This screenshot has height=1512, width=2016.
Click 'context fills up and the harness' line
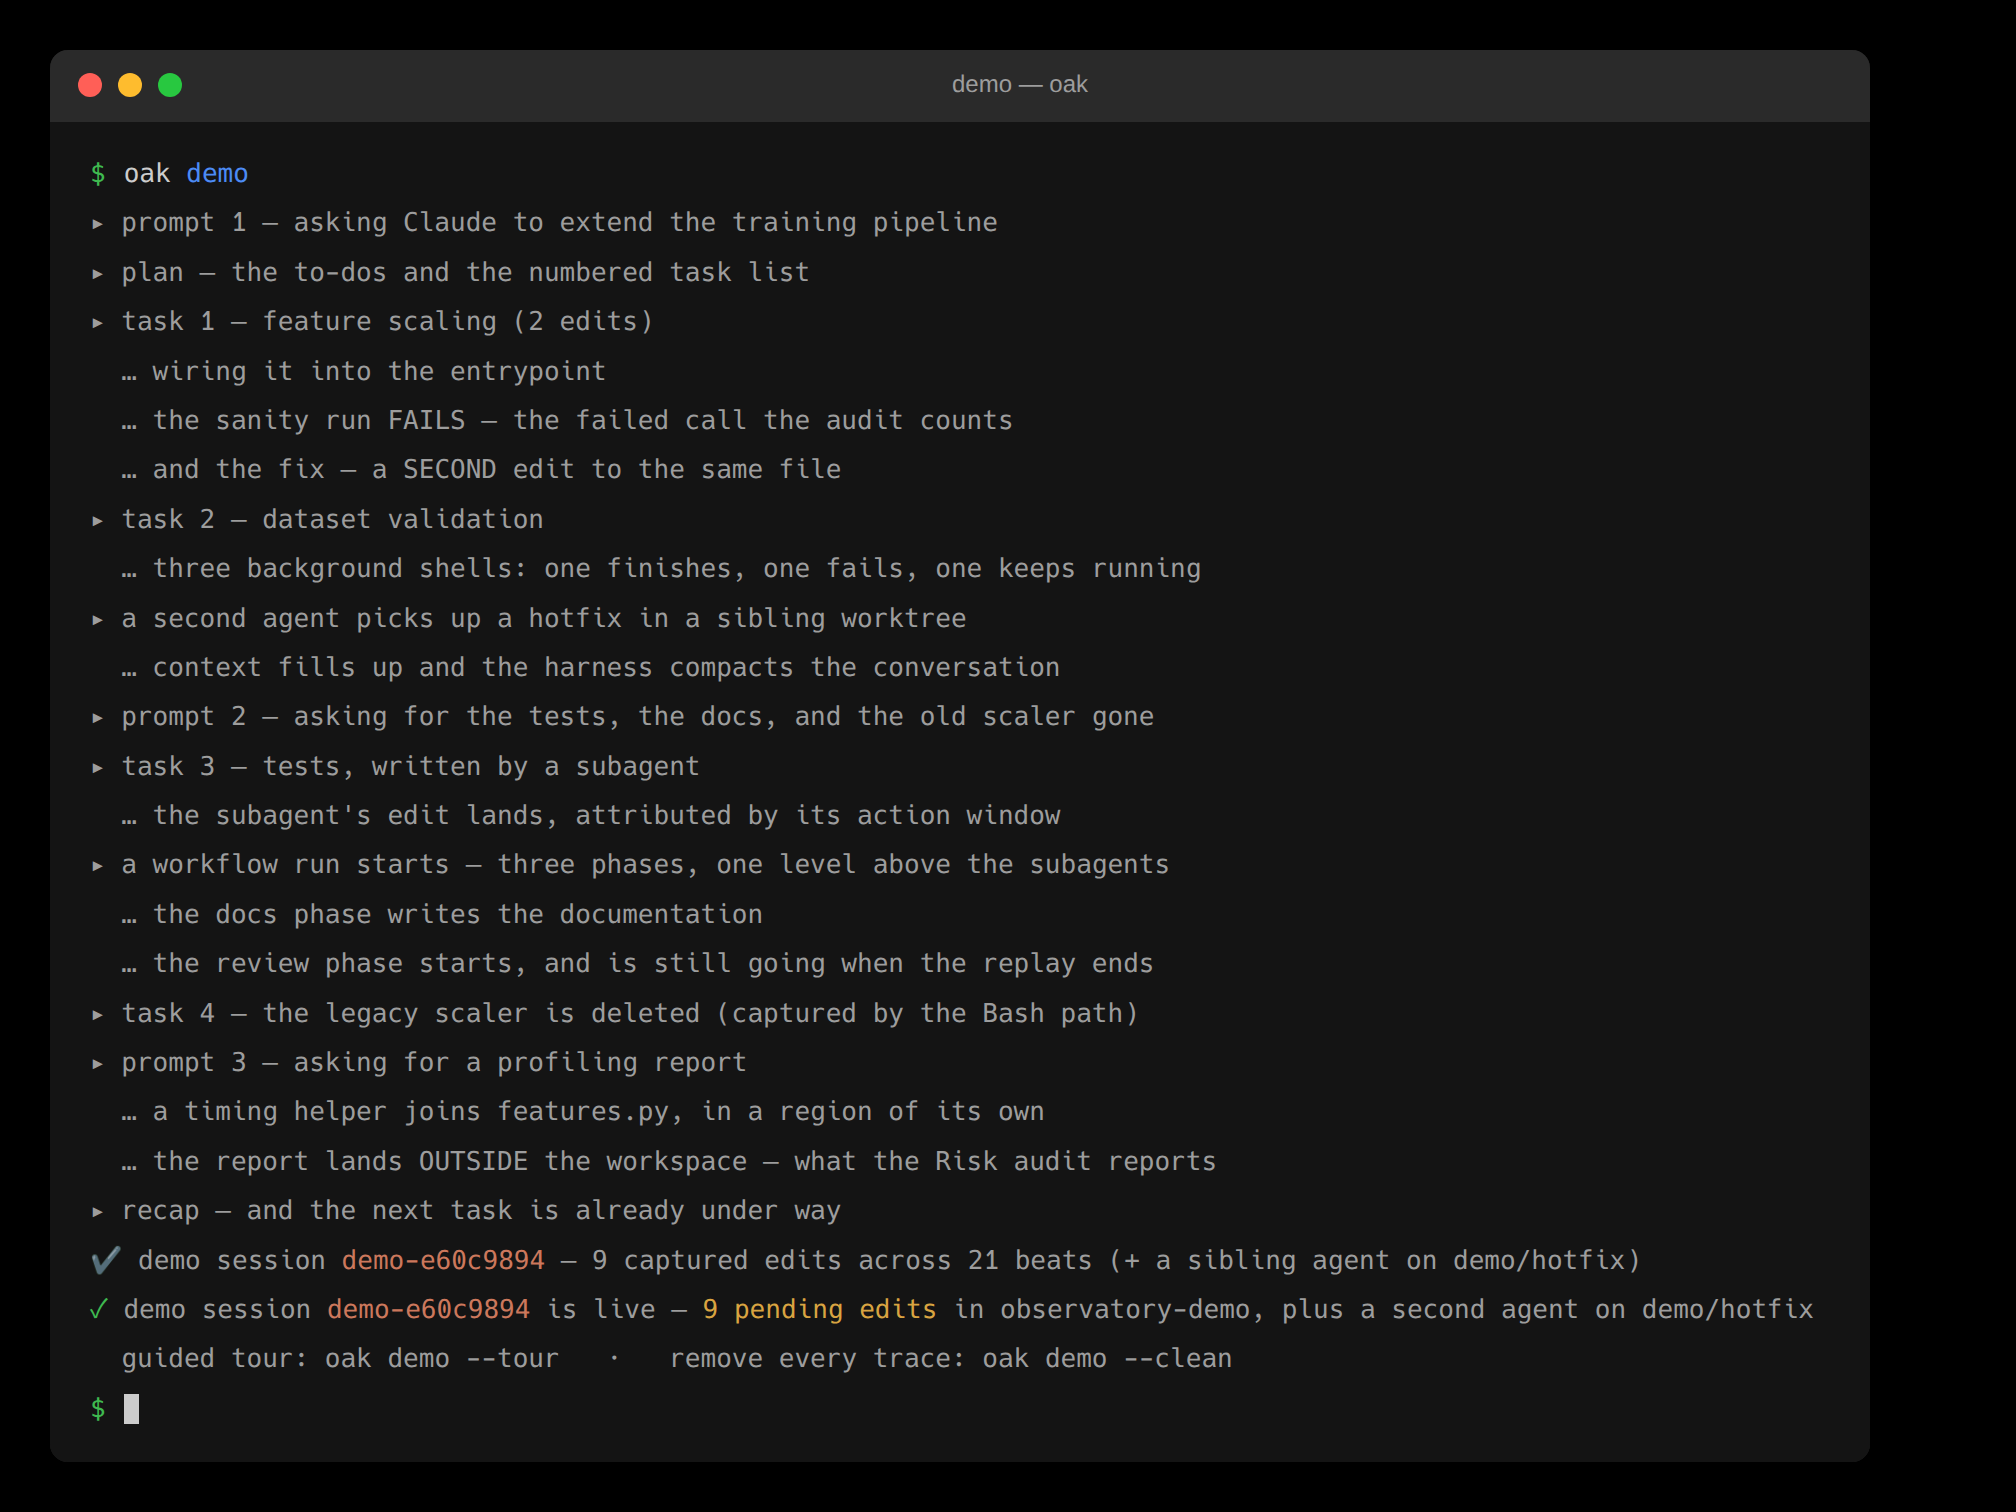(x=591, y=668)
